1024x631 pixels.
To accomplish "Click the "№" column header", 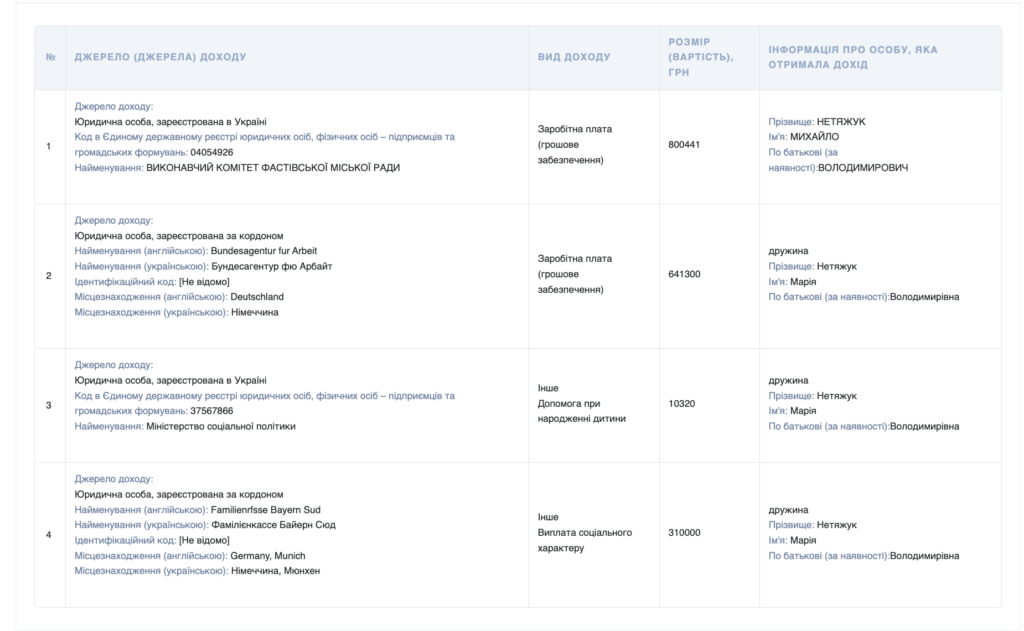I will [49, 57].
